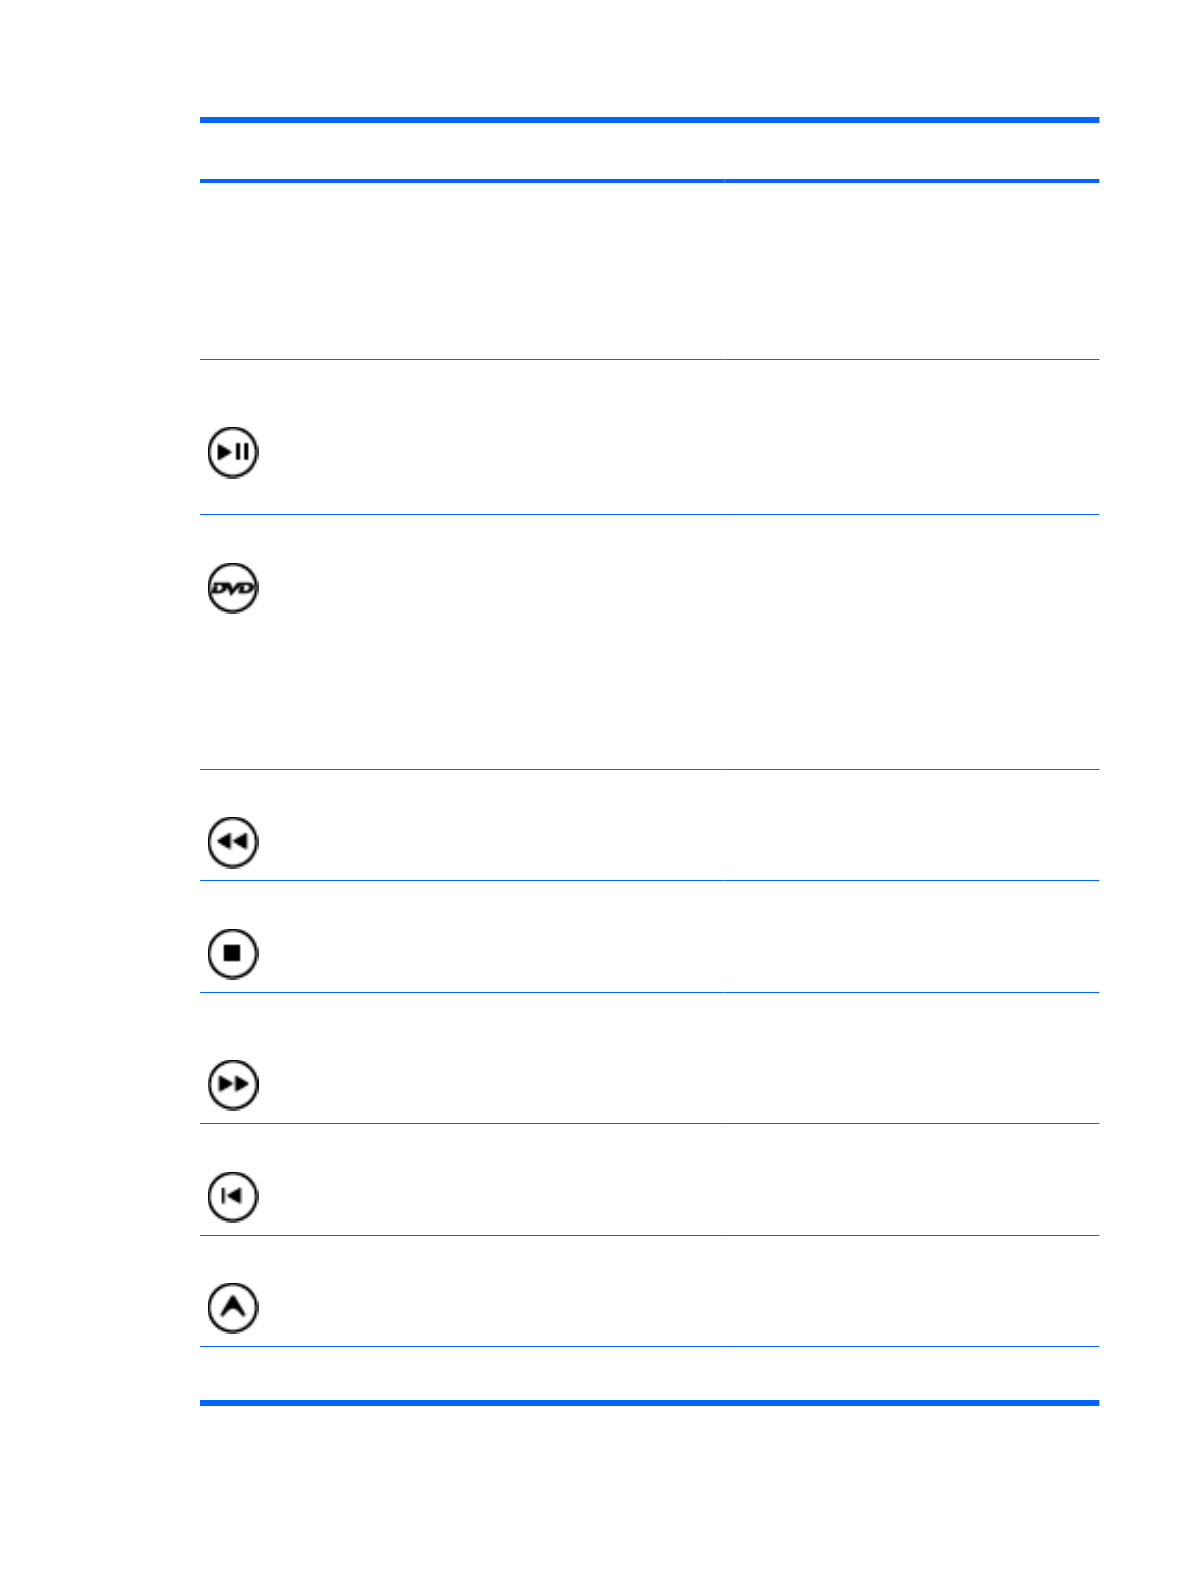
Task: Select the empty row above the play/pause row
Action: (648, 270)
